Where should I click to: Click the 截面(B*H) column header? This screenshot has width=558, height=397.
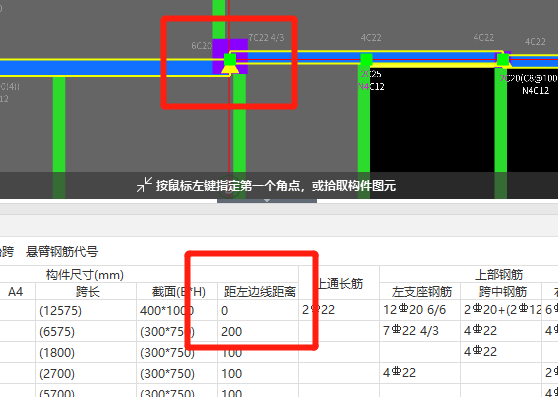(177, 292)
